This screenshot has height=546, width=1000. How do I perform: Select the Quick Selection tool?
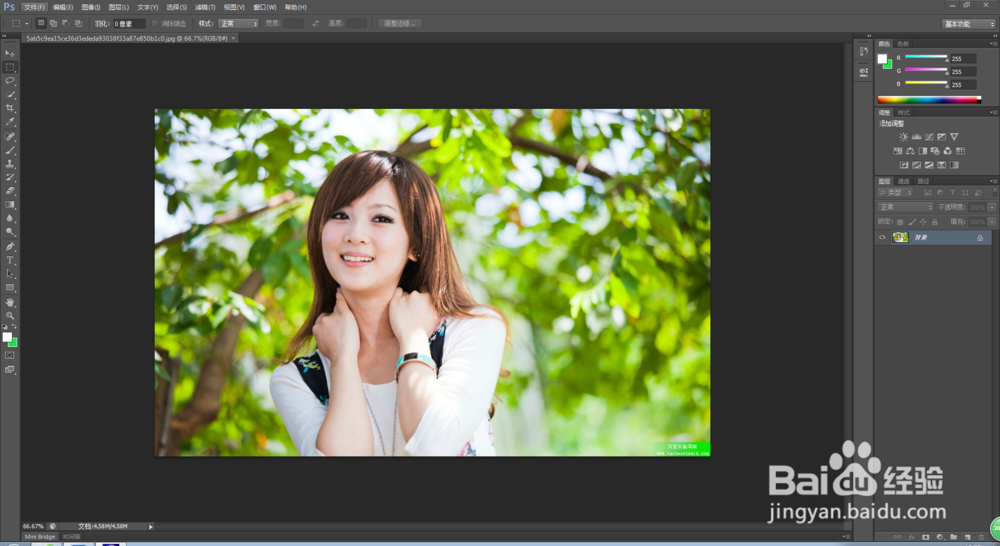[10, 94]
